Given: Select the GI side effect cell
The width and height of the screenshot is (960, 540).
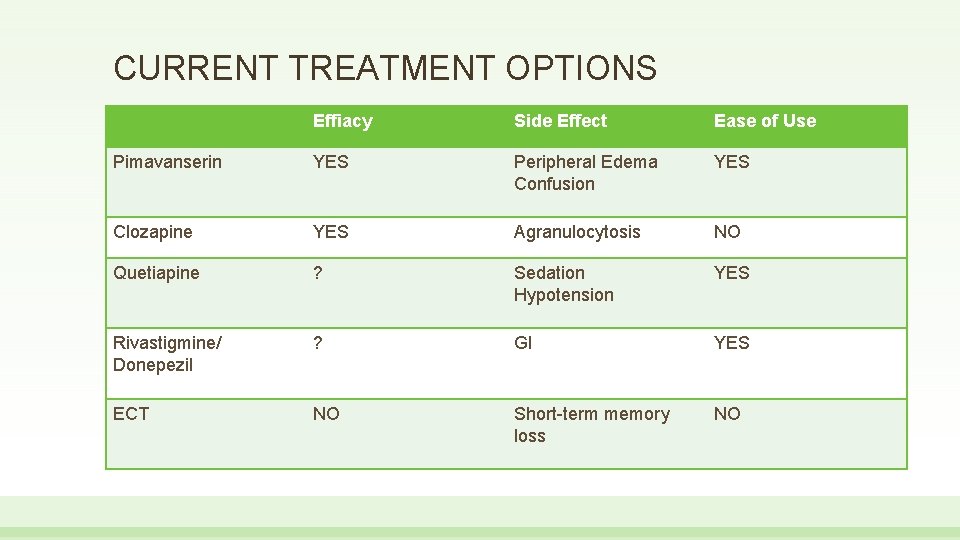Looking at the screenshot, I should pos(523,343).
